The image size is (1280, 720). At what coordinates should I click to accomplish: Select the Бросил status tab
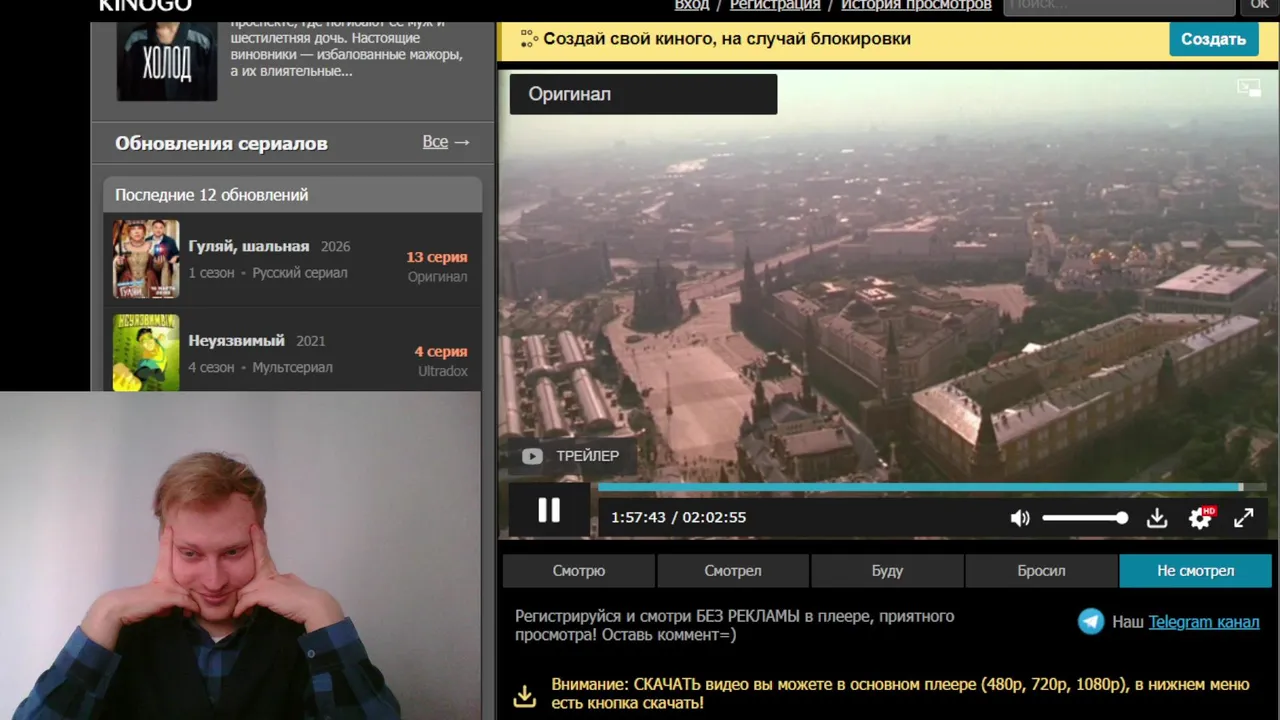(1041, 571)
